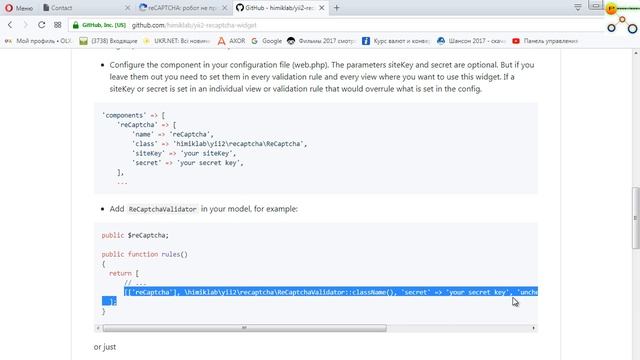Open the OLX profile bookmark
This screenshot has height=360, width=640.
coord(38,41)
